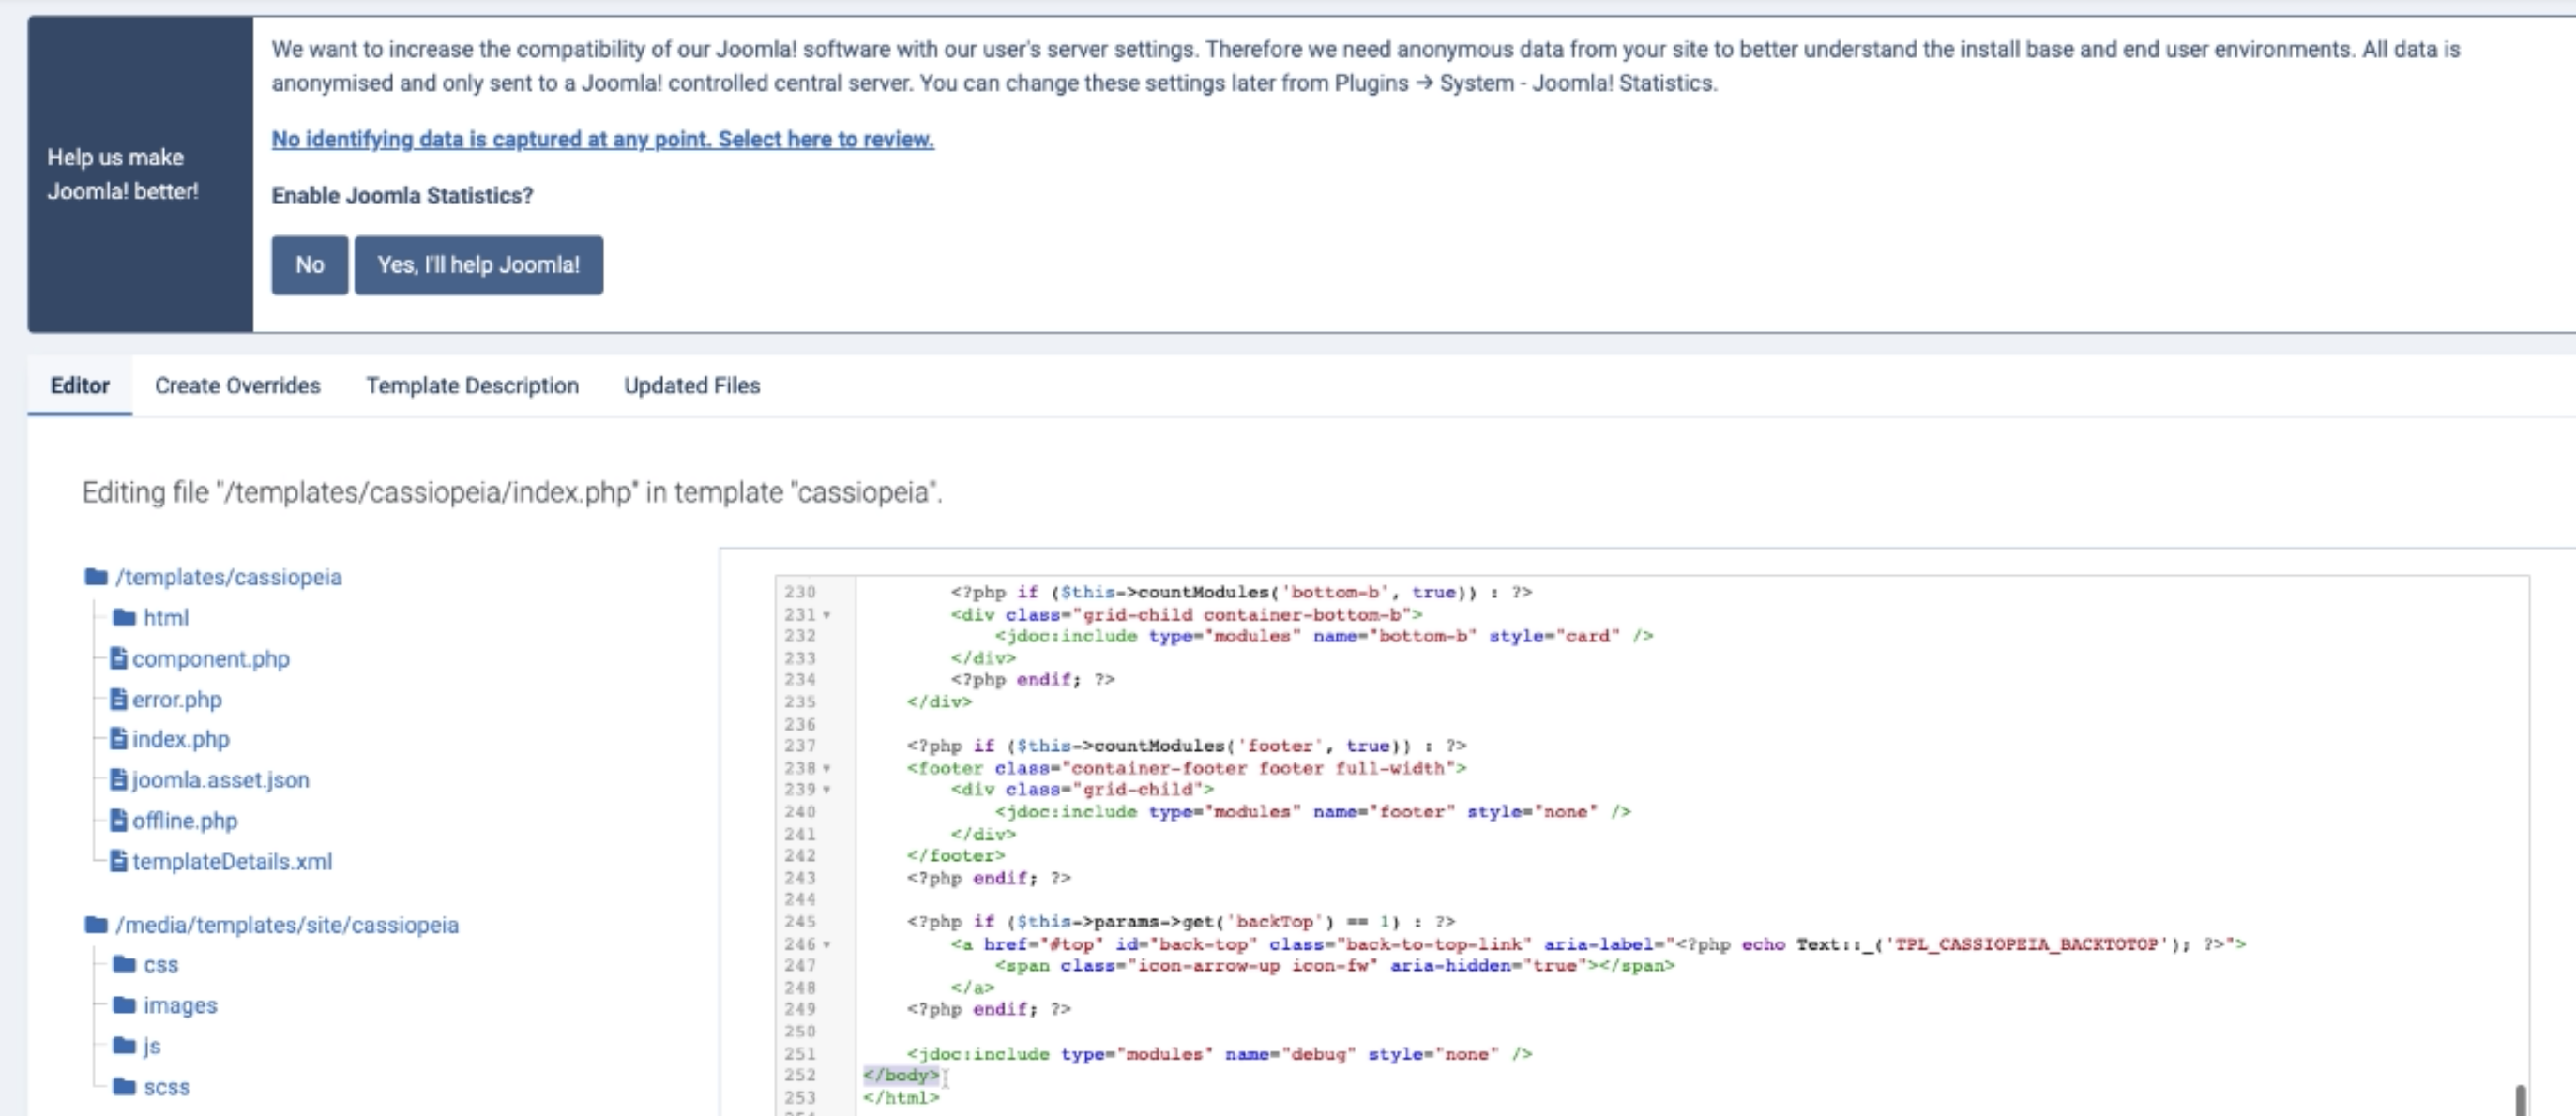Image resolution: width=2576 pixels, height=1116 pixels.
Task: Click the /templates/cassiopeia folder icon
Action: 96,577
